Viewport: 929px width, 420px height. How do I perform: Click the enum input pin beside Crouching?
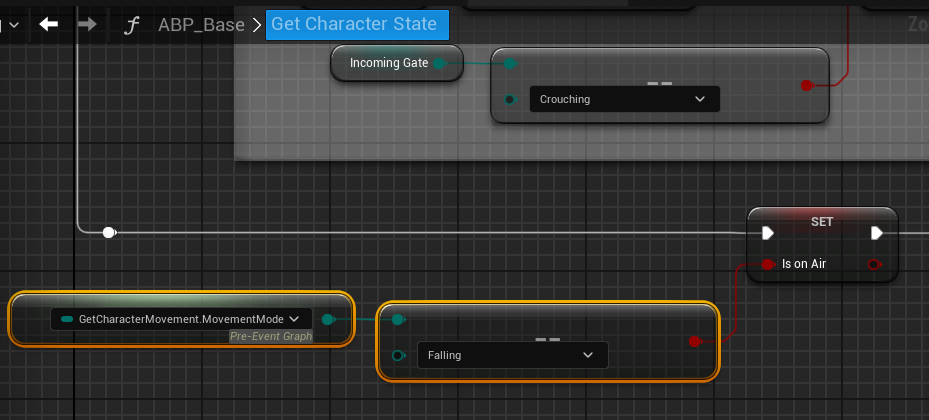510,99
